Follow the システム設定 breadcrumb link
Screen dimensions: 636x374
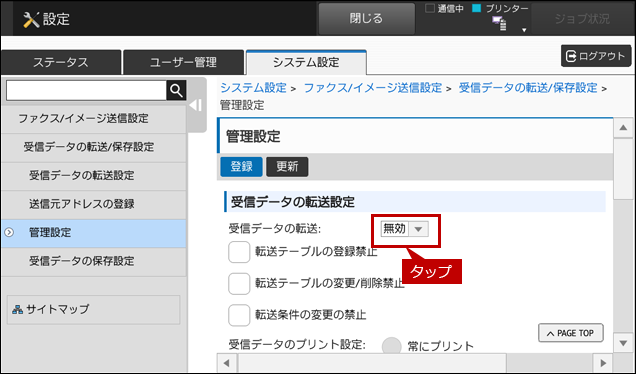254,88
